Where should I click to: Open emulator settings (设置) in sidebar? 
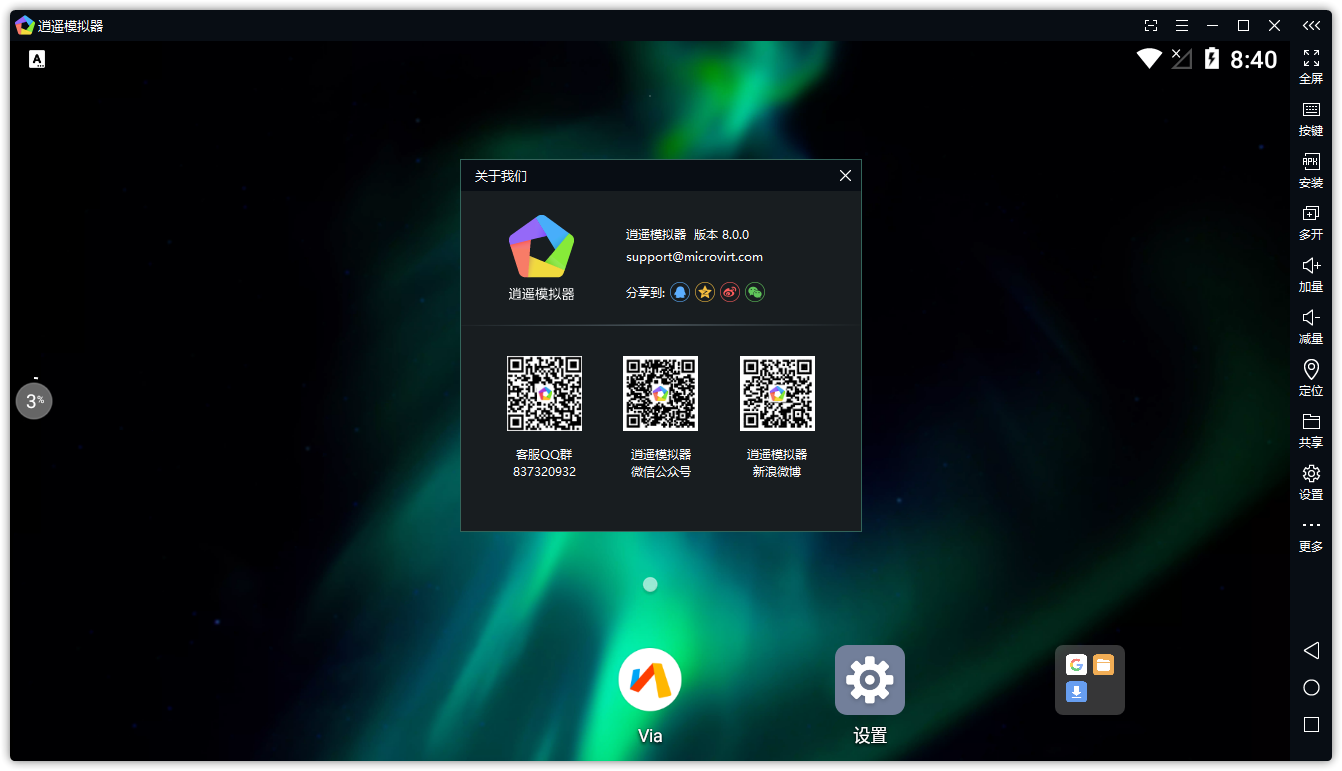tap(1311, 482)
